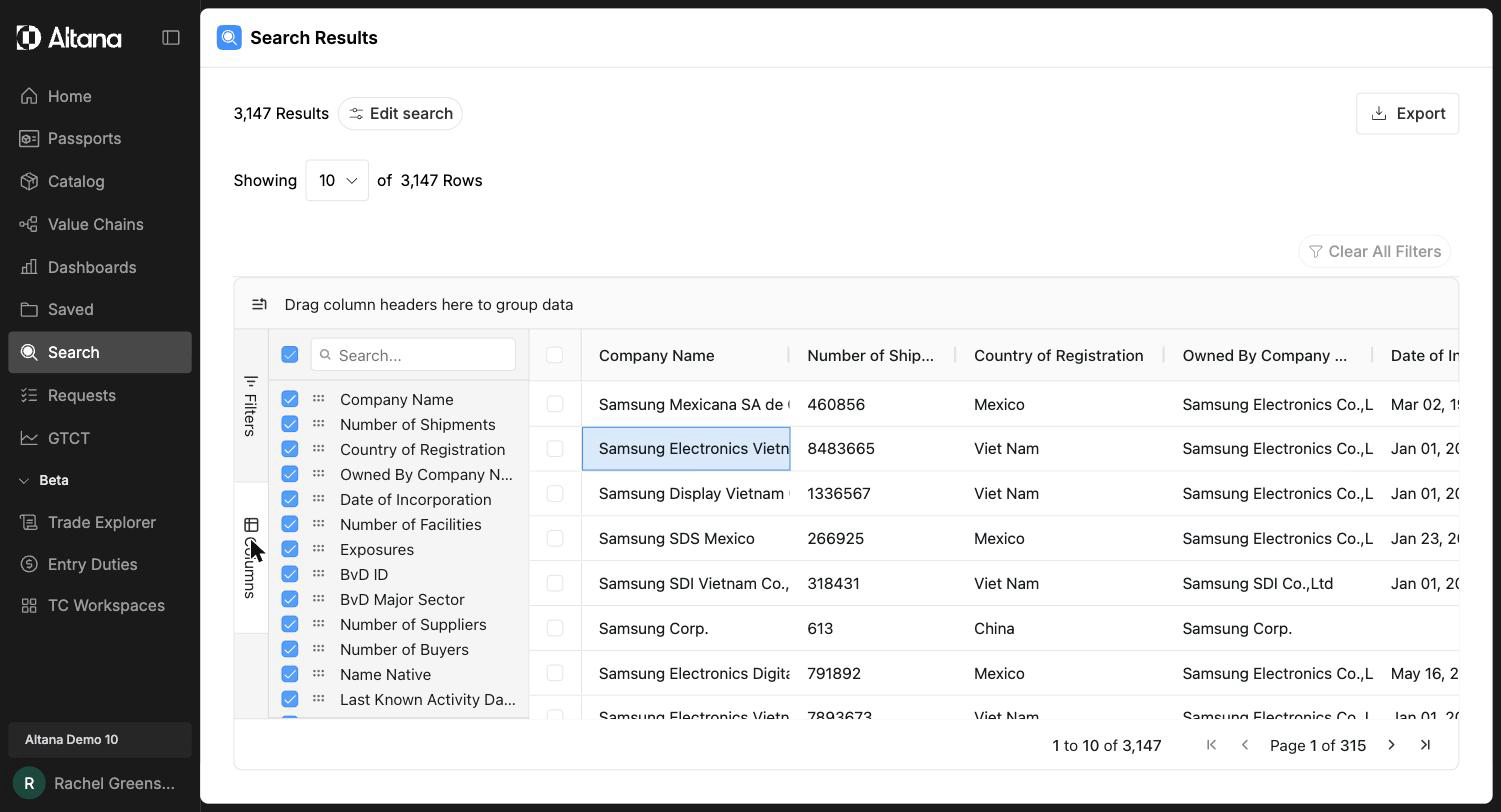
Task: Click the row group icon in grouping bar
Action: [259, 305]
